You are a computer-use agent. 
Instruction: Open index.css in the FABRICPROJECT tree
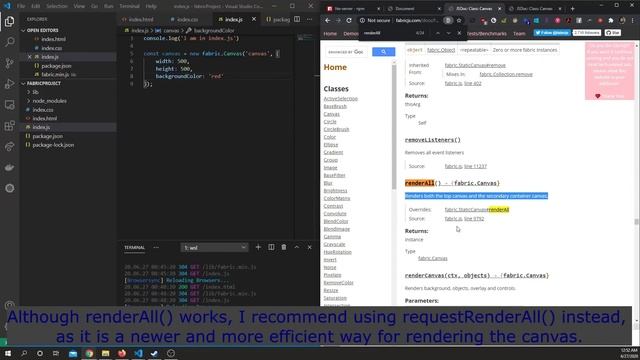(x=43, y=110)
